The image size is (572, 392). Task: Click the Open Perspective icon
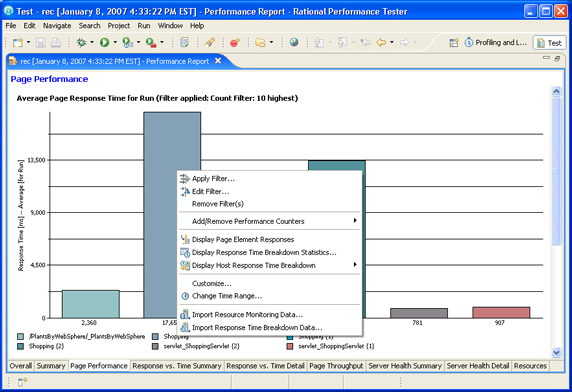click(x=454, y=43)
